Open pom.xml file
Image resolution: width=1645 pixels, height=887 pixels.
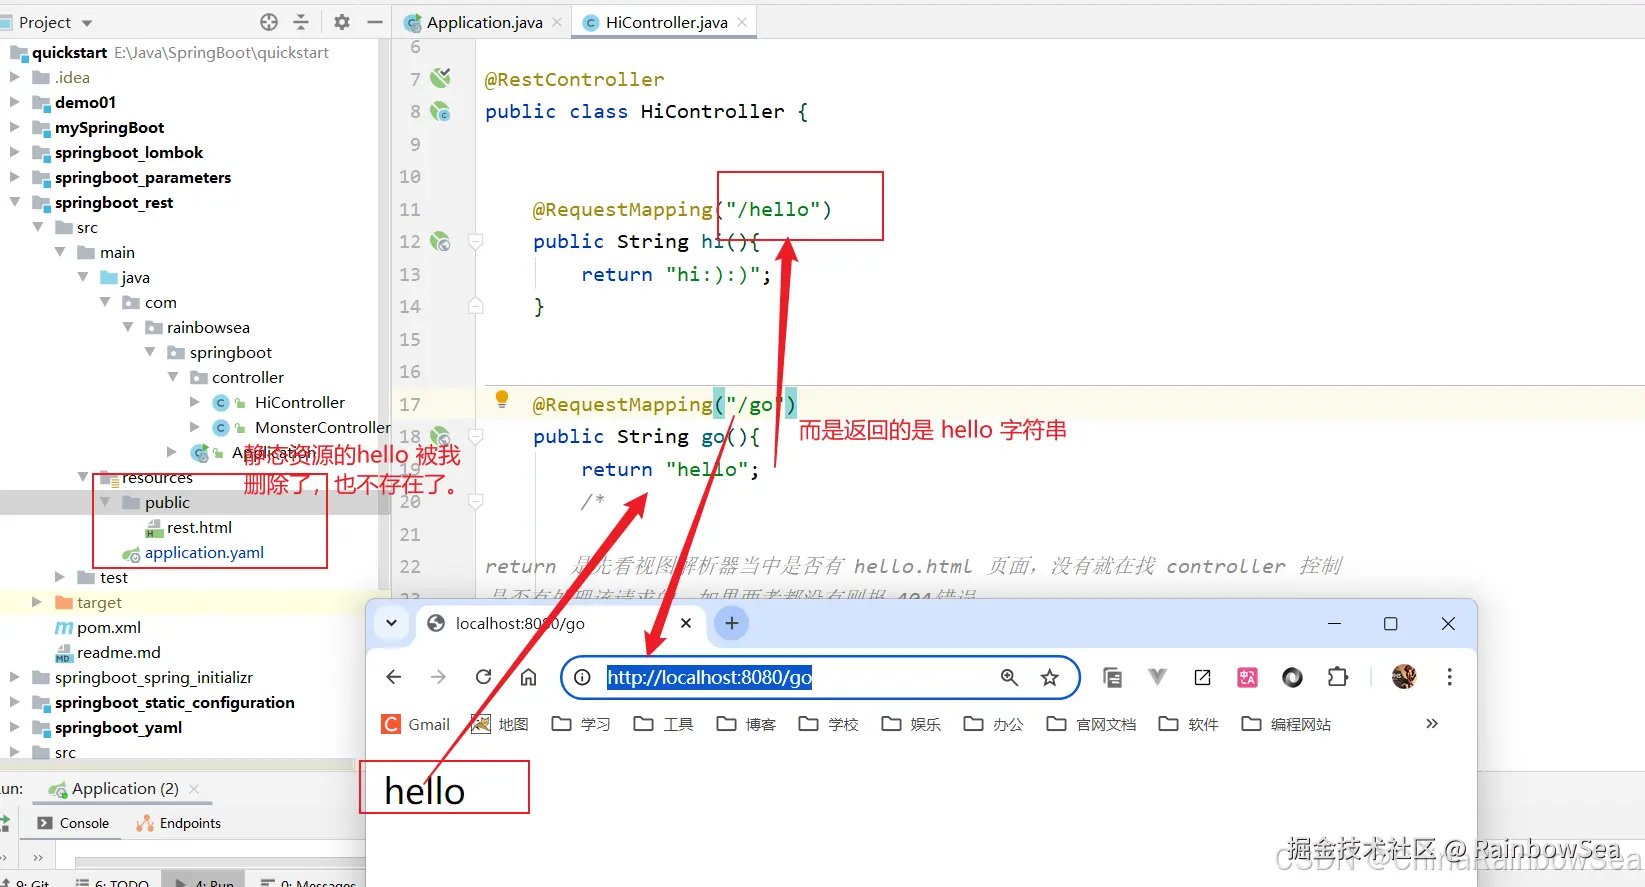(108, 627)
